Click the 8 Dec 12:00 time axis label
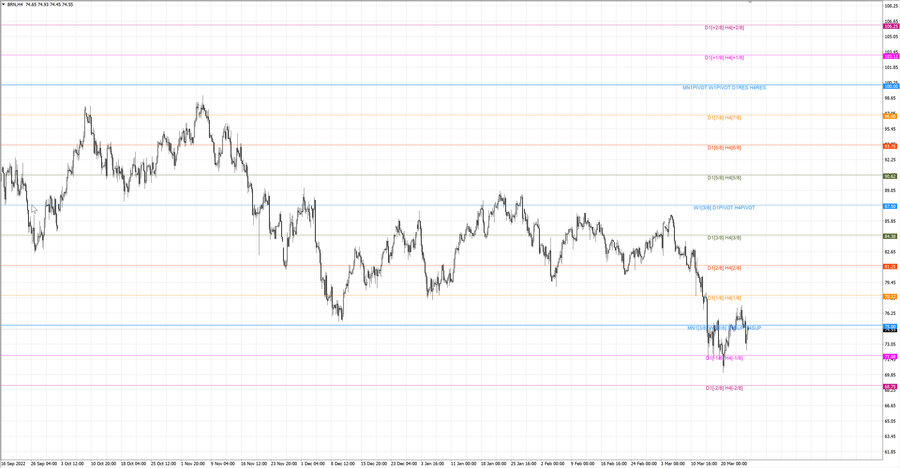Screen dimensions: 900x468 (x=343, y=463)
